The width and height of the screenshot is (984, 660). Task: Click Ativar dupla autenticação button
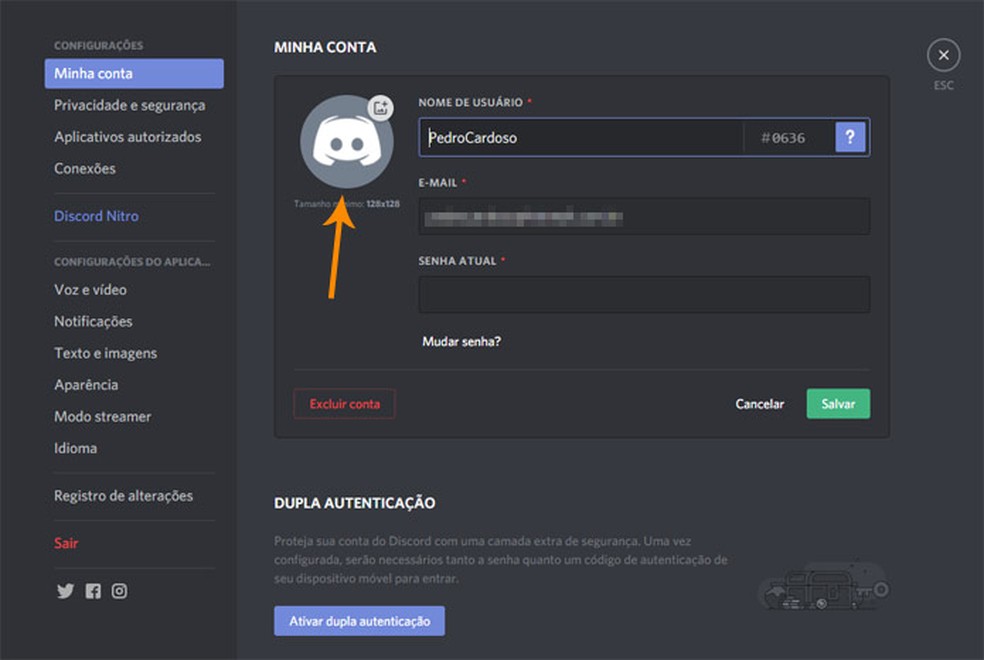[360, 621]
